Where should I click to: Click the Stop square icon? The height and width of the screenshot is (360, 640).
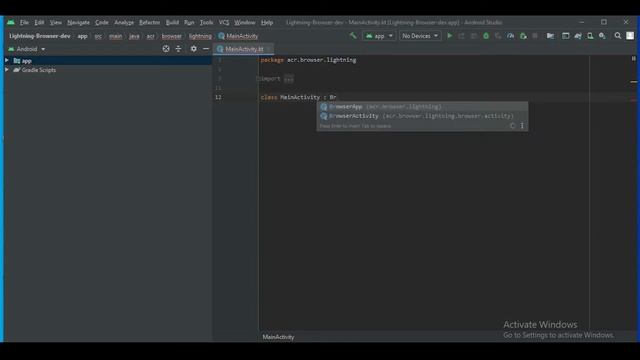(x=535, y=36)
